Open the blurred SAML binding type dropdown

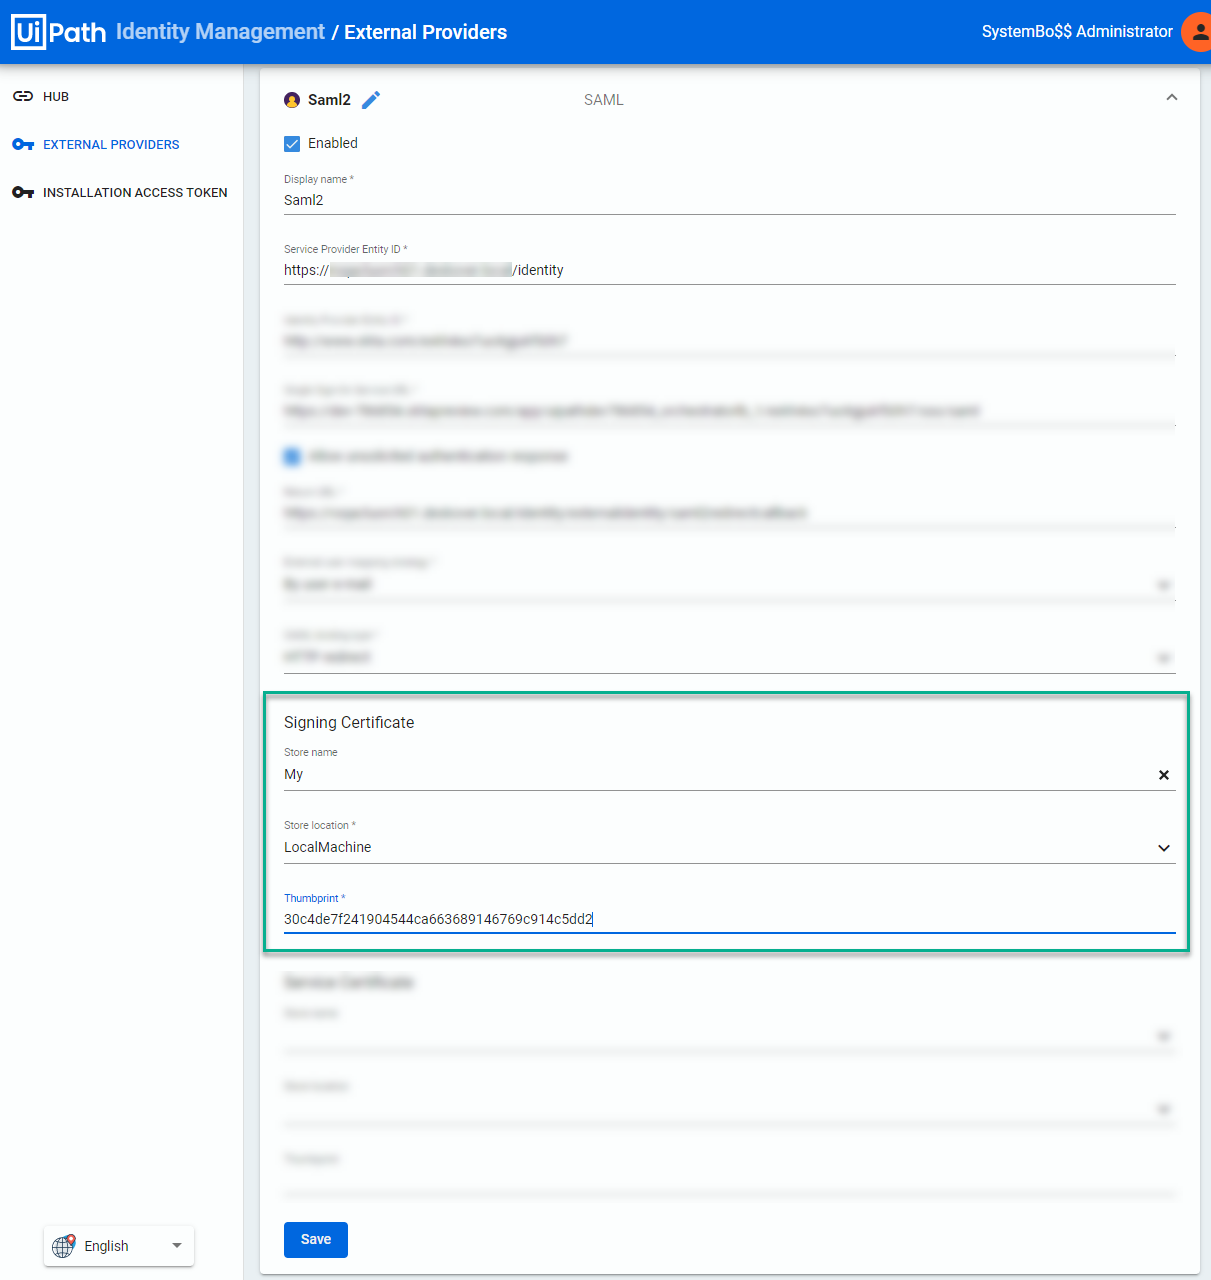[x=1164, y=658]
